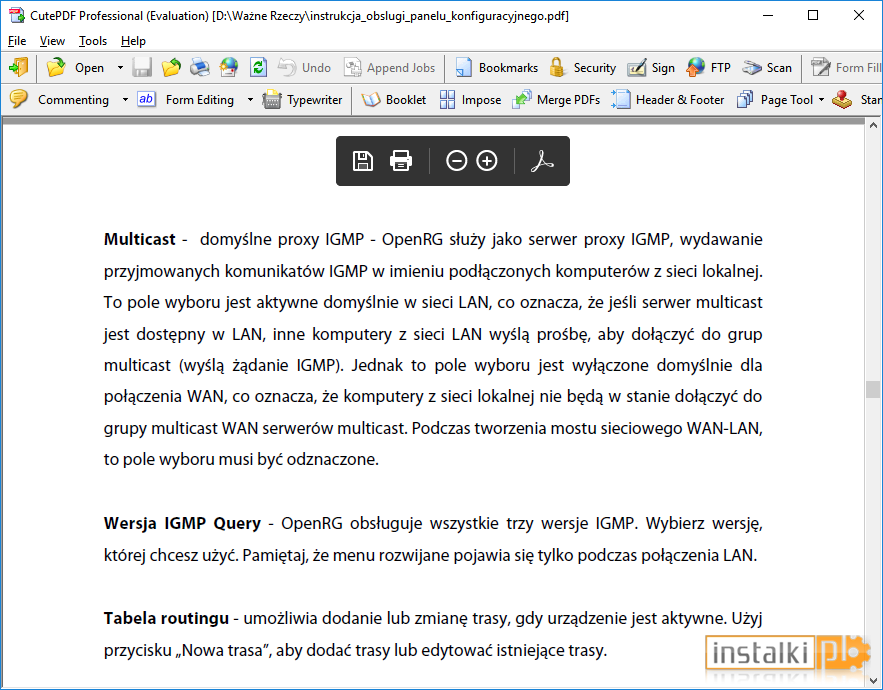This screenshot has width=883, height=690.
Task: Click the Undo button
Action: (x=304, y=68)
